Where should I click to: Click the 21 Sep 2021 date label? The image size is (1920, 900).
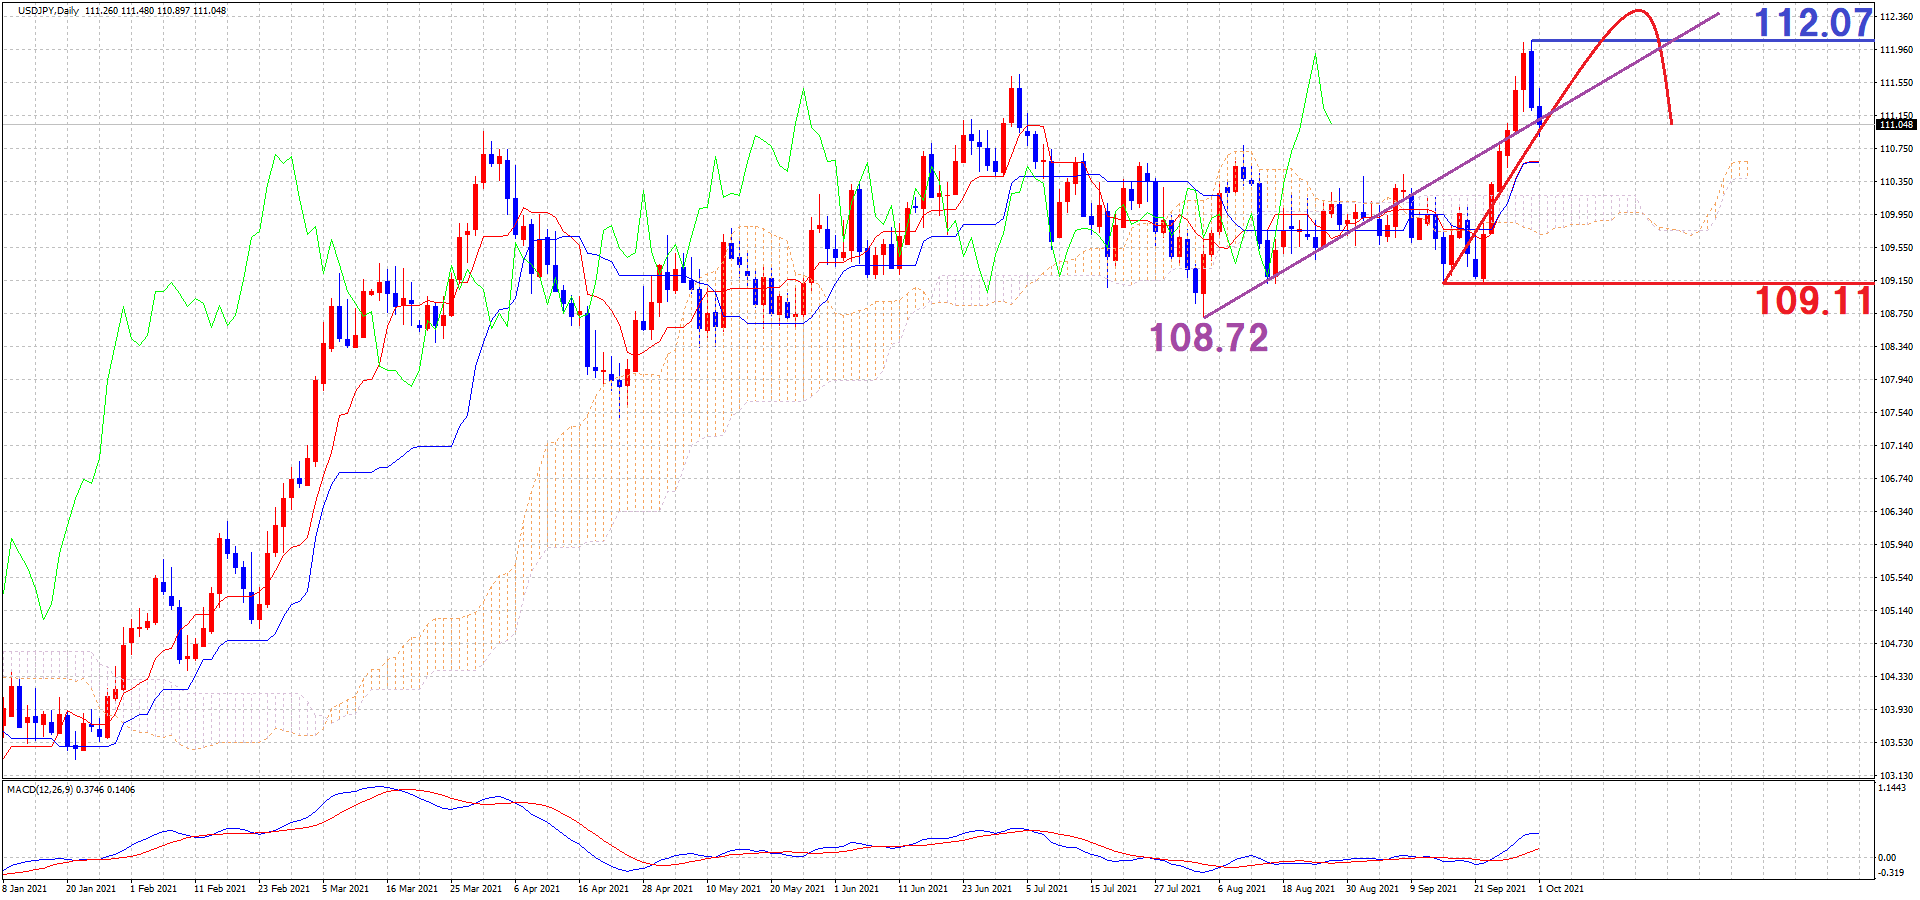[x=1499, y=888]
